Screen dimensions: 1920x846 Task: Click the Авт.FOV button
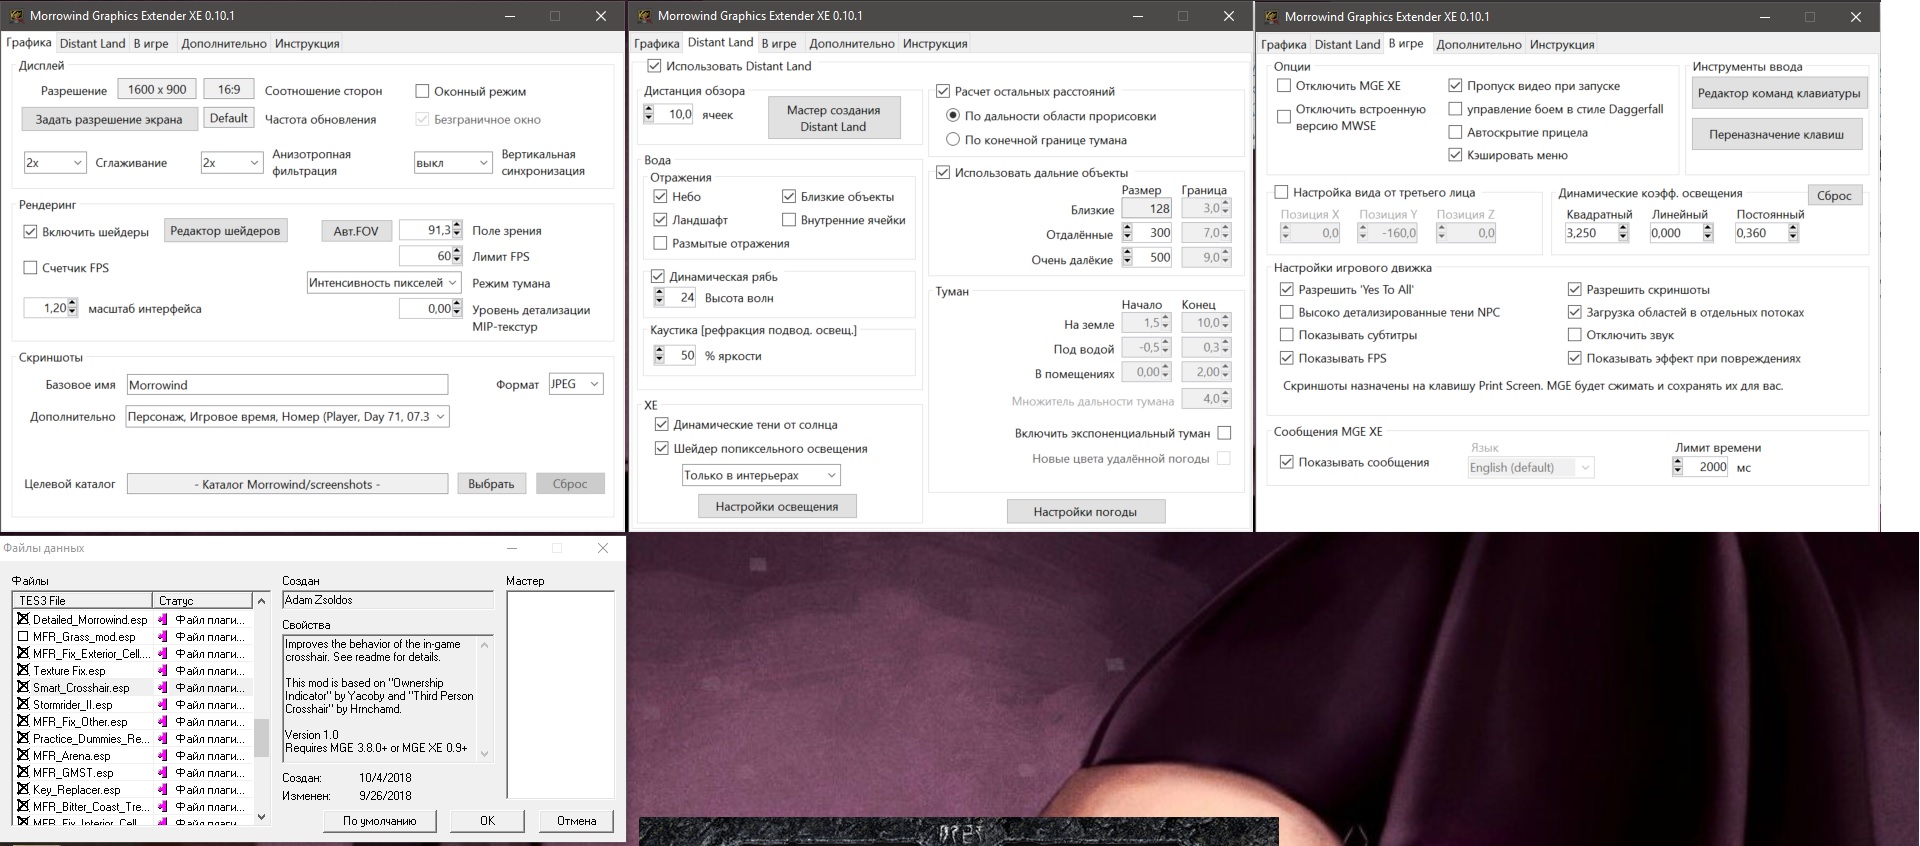(356, 231)
